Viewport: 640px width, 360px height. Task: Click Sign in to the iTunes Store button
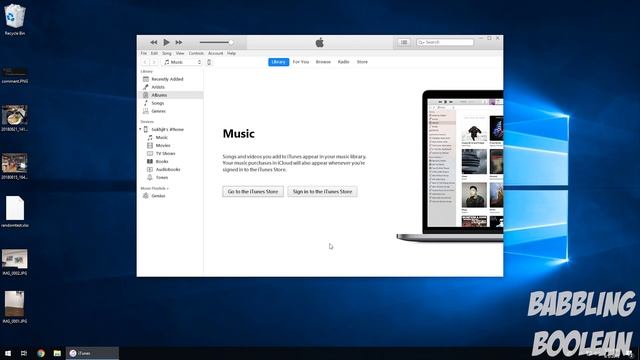pyautogui.click(x=322, y=191)
